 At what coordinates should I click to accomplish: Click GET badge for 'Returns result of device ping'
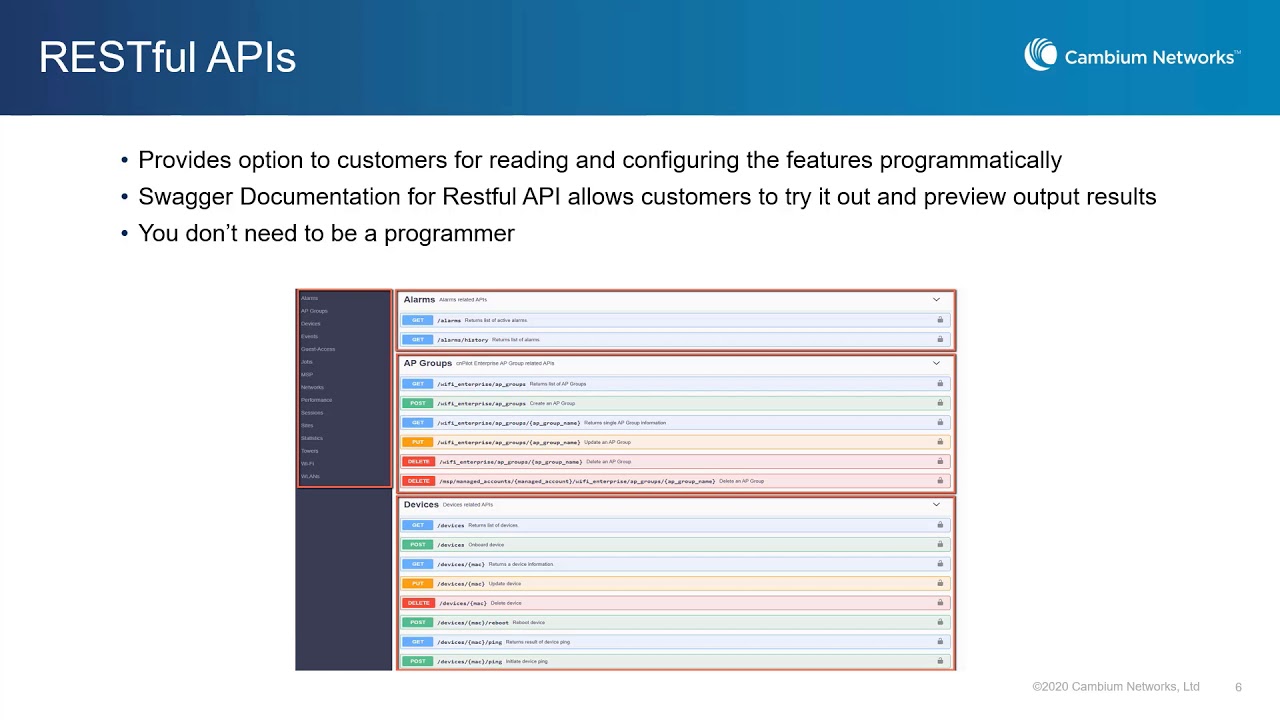pyautogui.click(x=418, y=642)
